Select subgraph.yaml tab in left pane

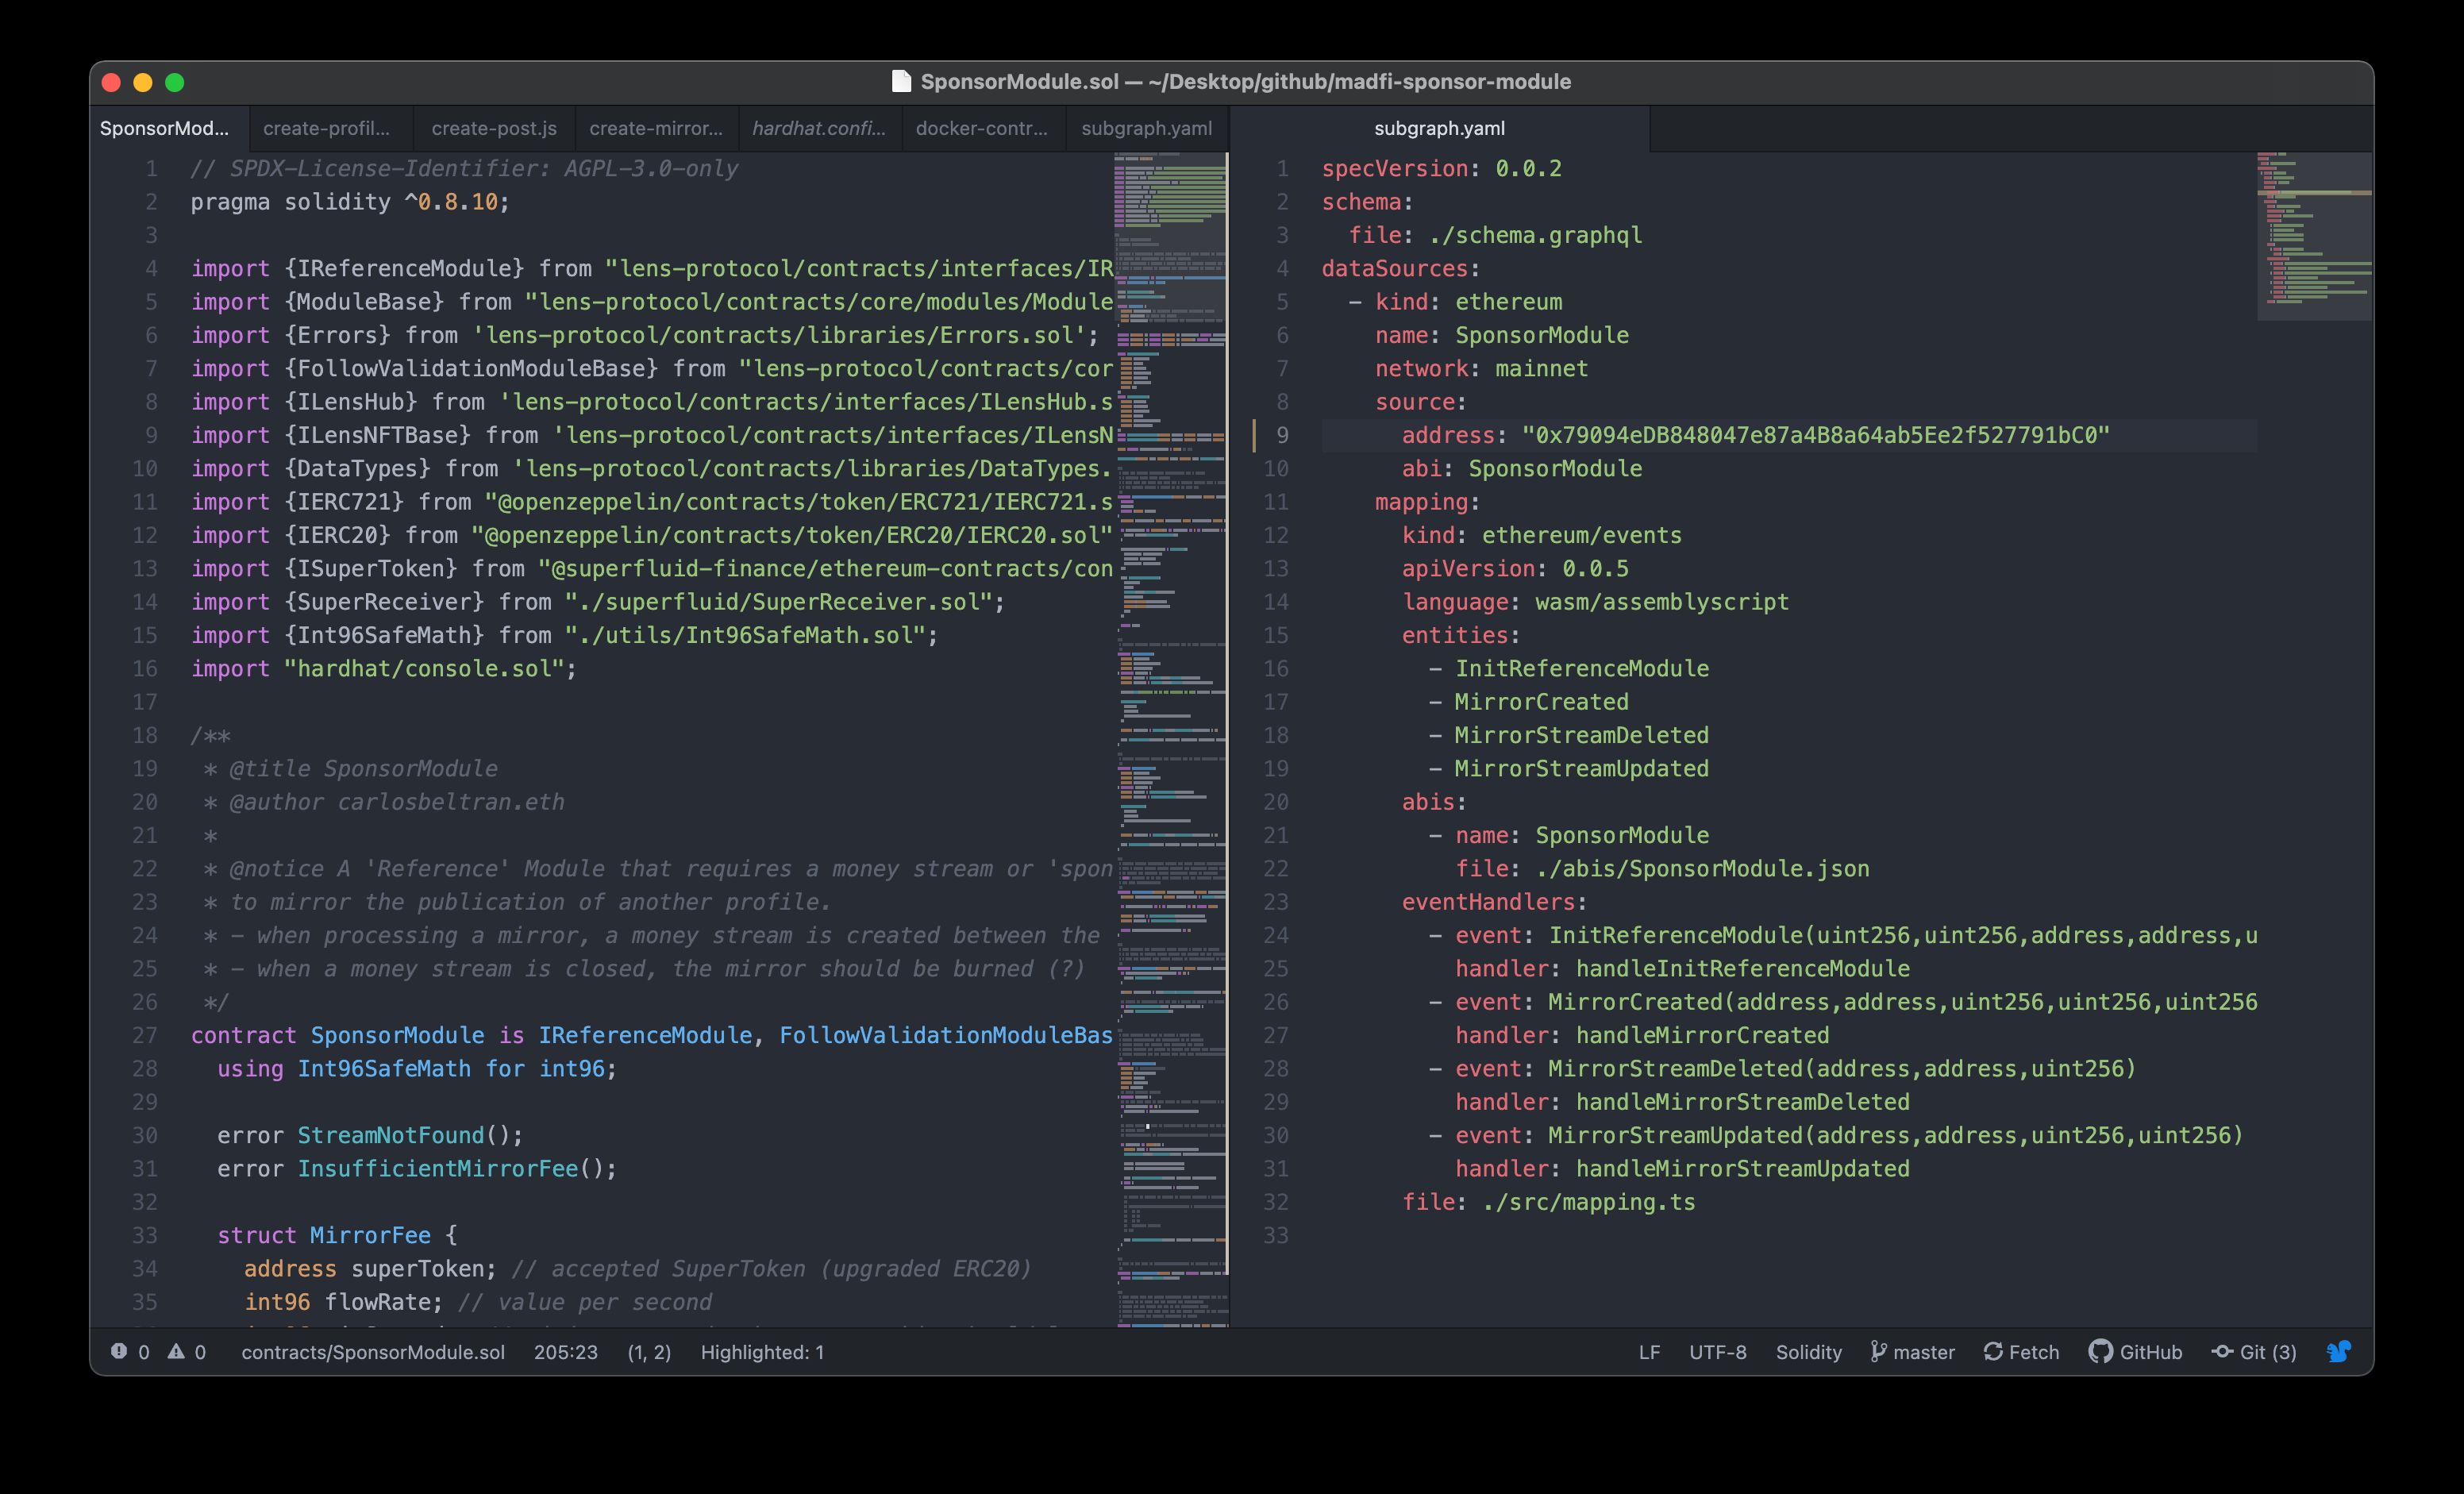(x=1146, y=128)
